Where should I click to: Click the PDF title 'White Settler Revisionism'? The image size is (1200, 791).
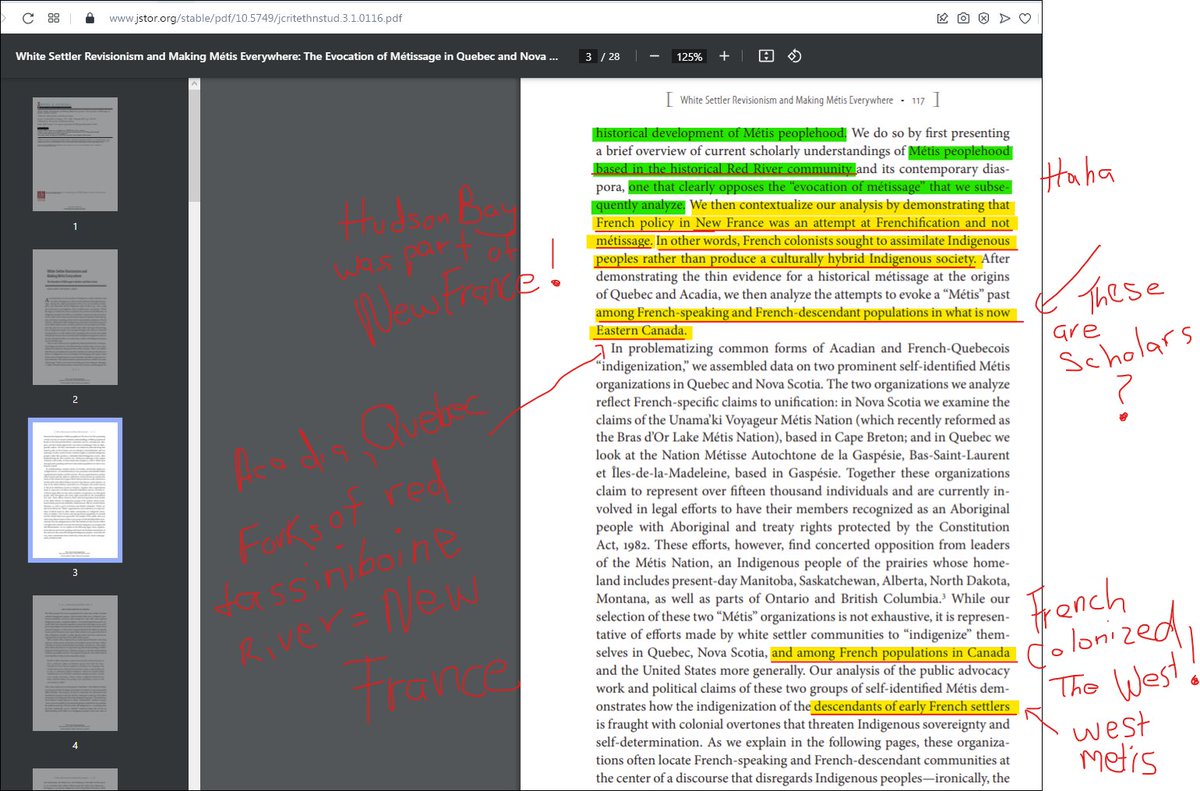click(x=287, y=57)
